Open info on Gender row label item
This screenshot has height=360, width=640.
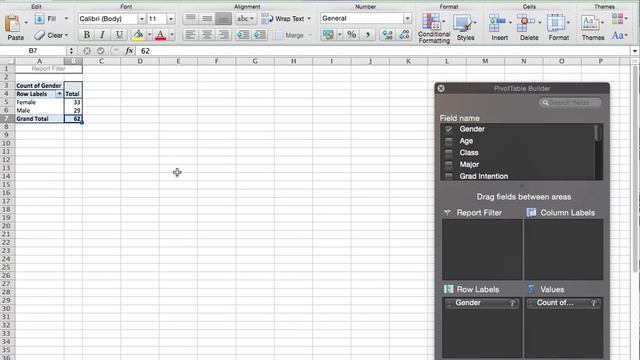(x=512, y=303)
